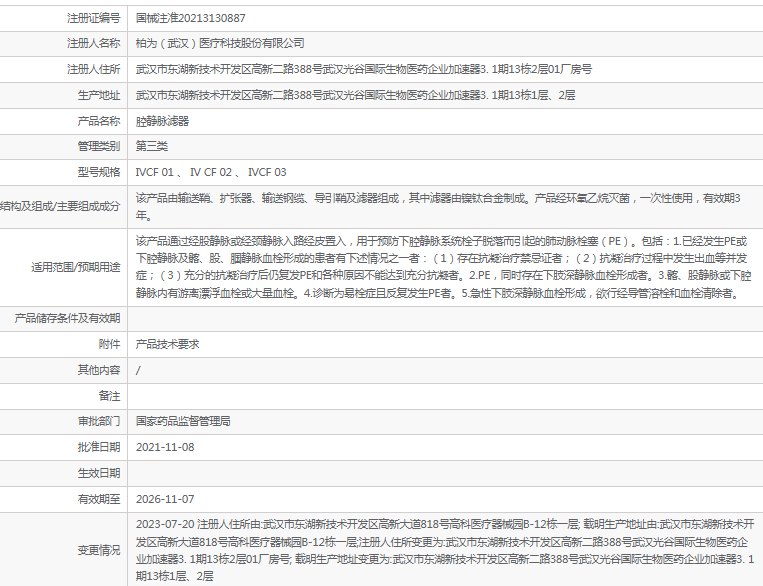Select the 备注 label
This screenshot has width=763, height=586.
click(x=109, y=396)
